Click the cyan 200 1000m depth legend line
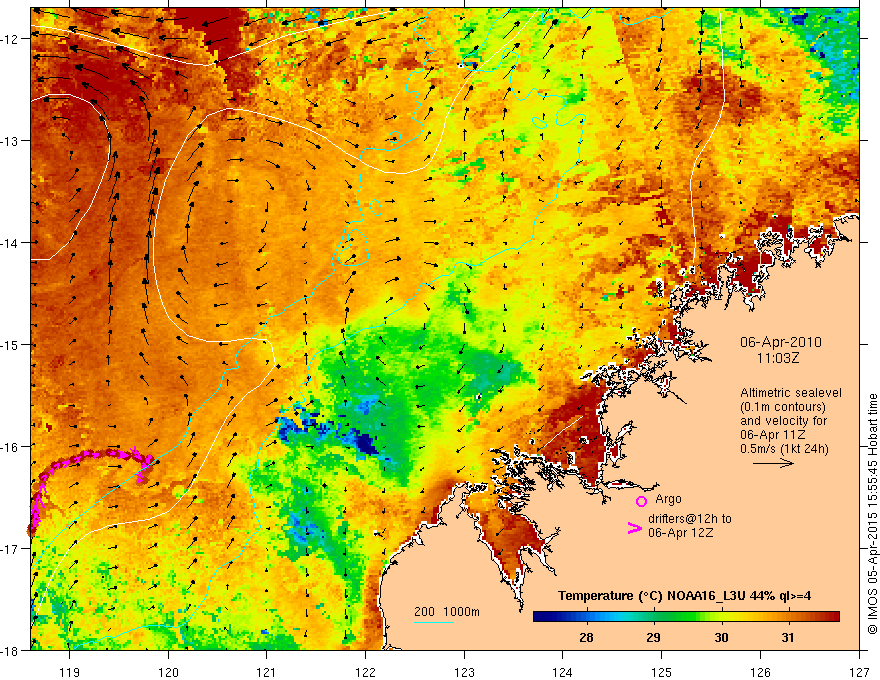Screen dimensions: 880x680 tap(434, 622)
